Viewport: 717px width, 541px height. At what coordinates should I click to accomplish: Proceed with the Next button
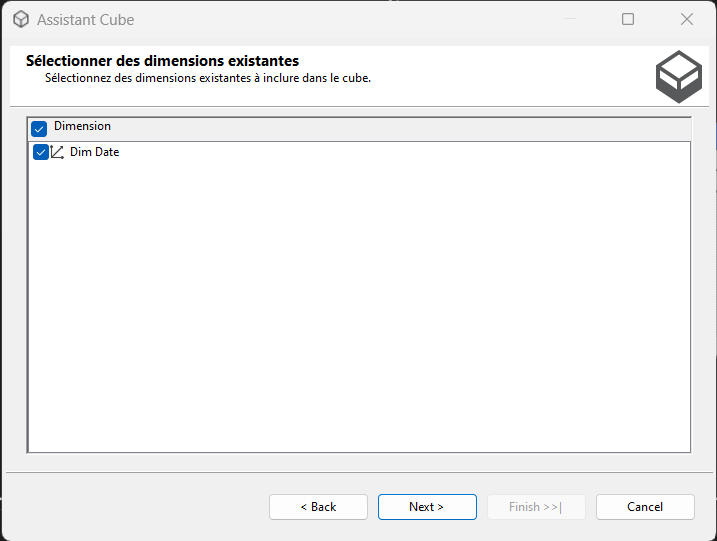pyautogui.click(x=427, y=507)
